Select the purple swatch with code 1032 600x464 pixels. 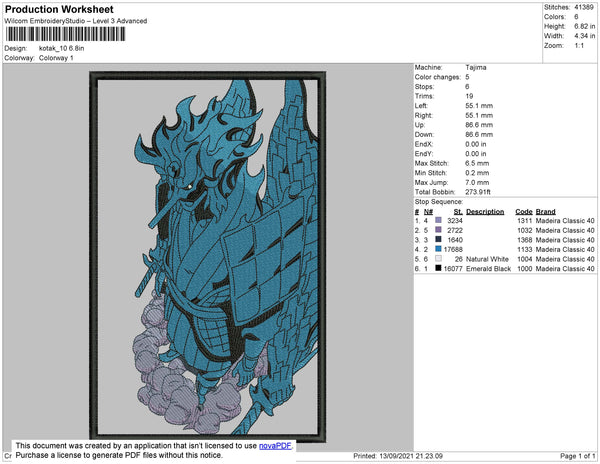click(438, 230)
